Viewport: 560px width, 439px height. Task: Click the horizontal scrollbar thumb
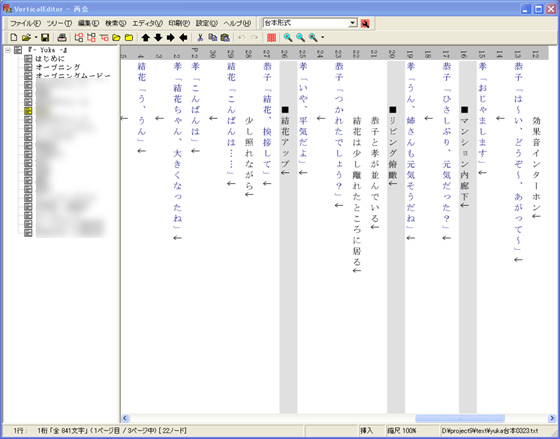click(x=460, y=418)
